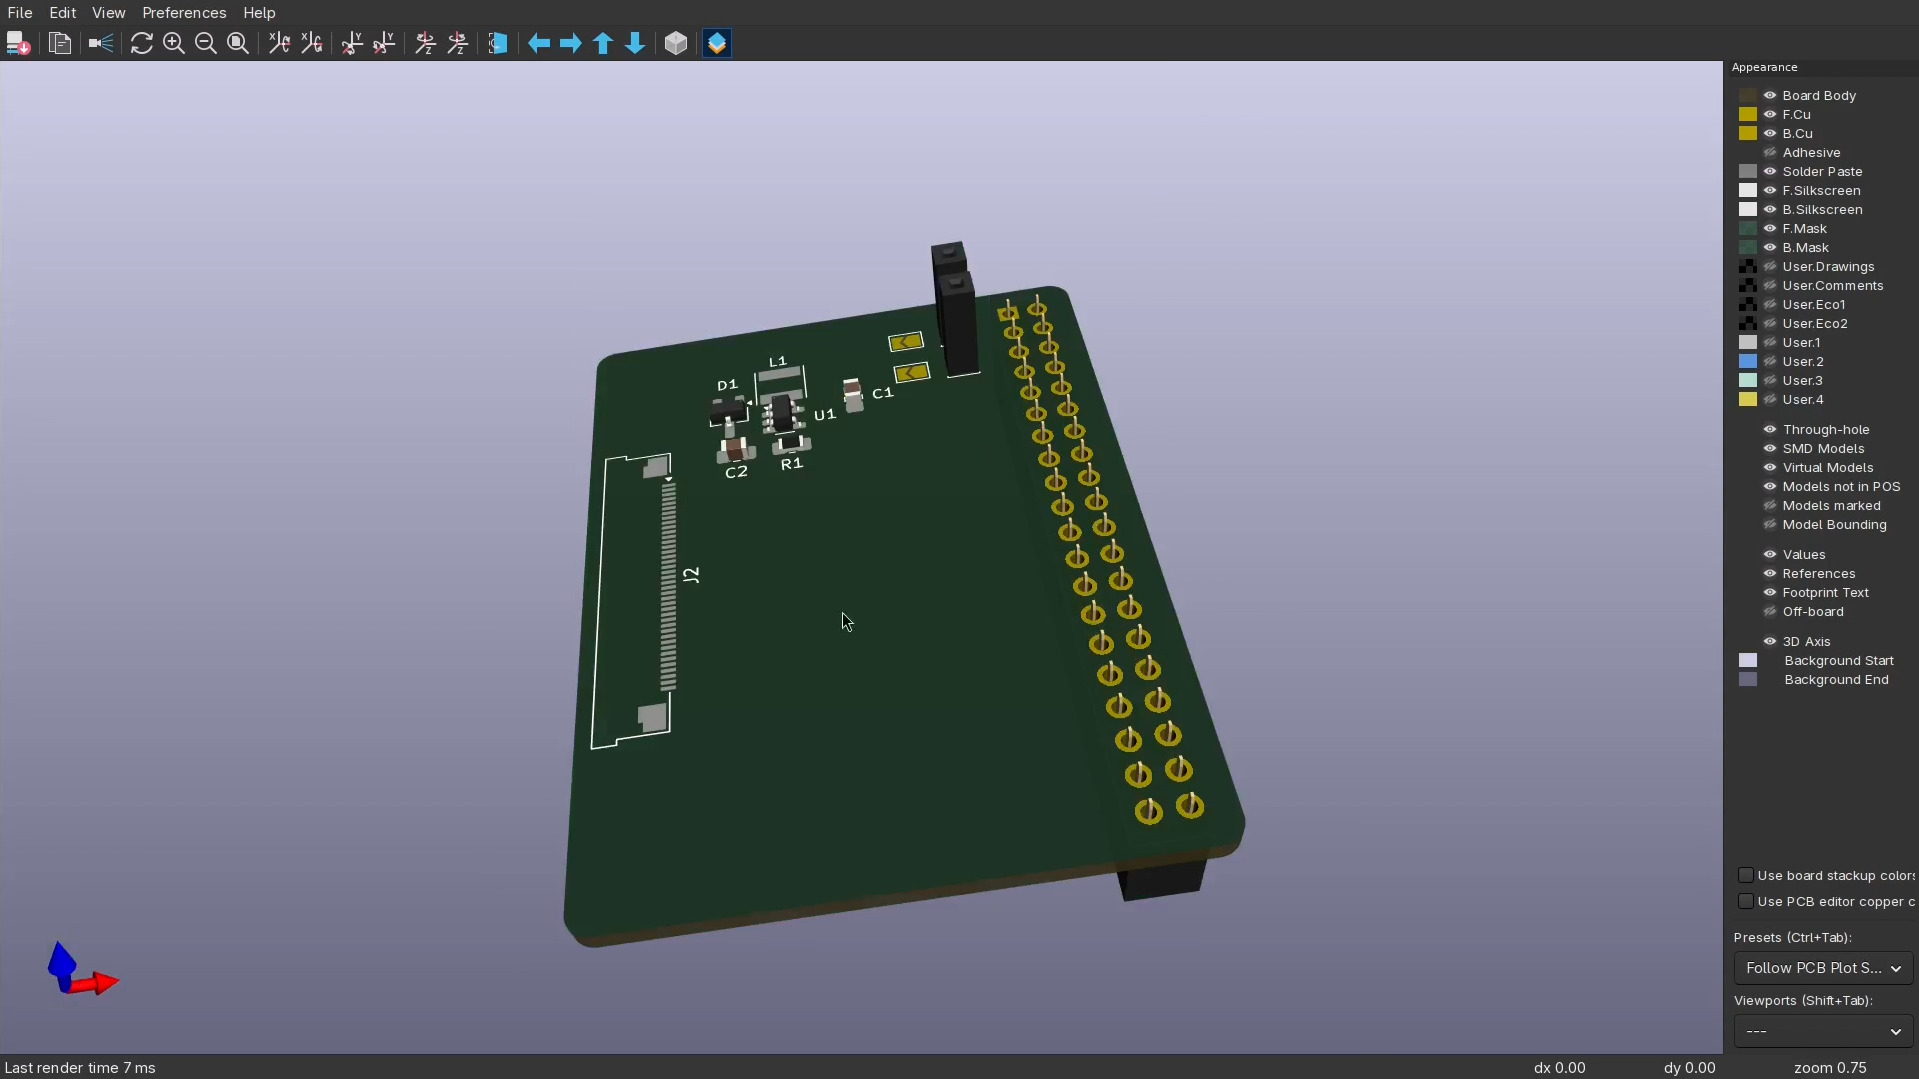Enable Use board stackup colors checkbox
The width and height of the screenshot is (1919, 1079).
(1746, 875)
